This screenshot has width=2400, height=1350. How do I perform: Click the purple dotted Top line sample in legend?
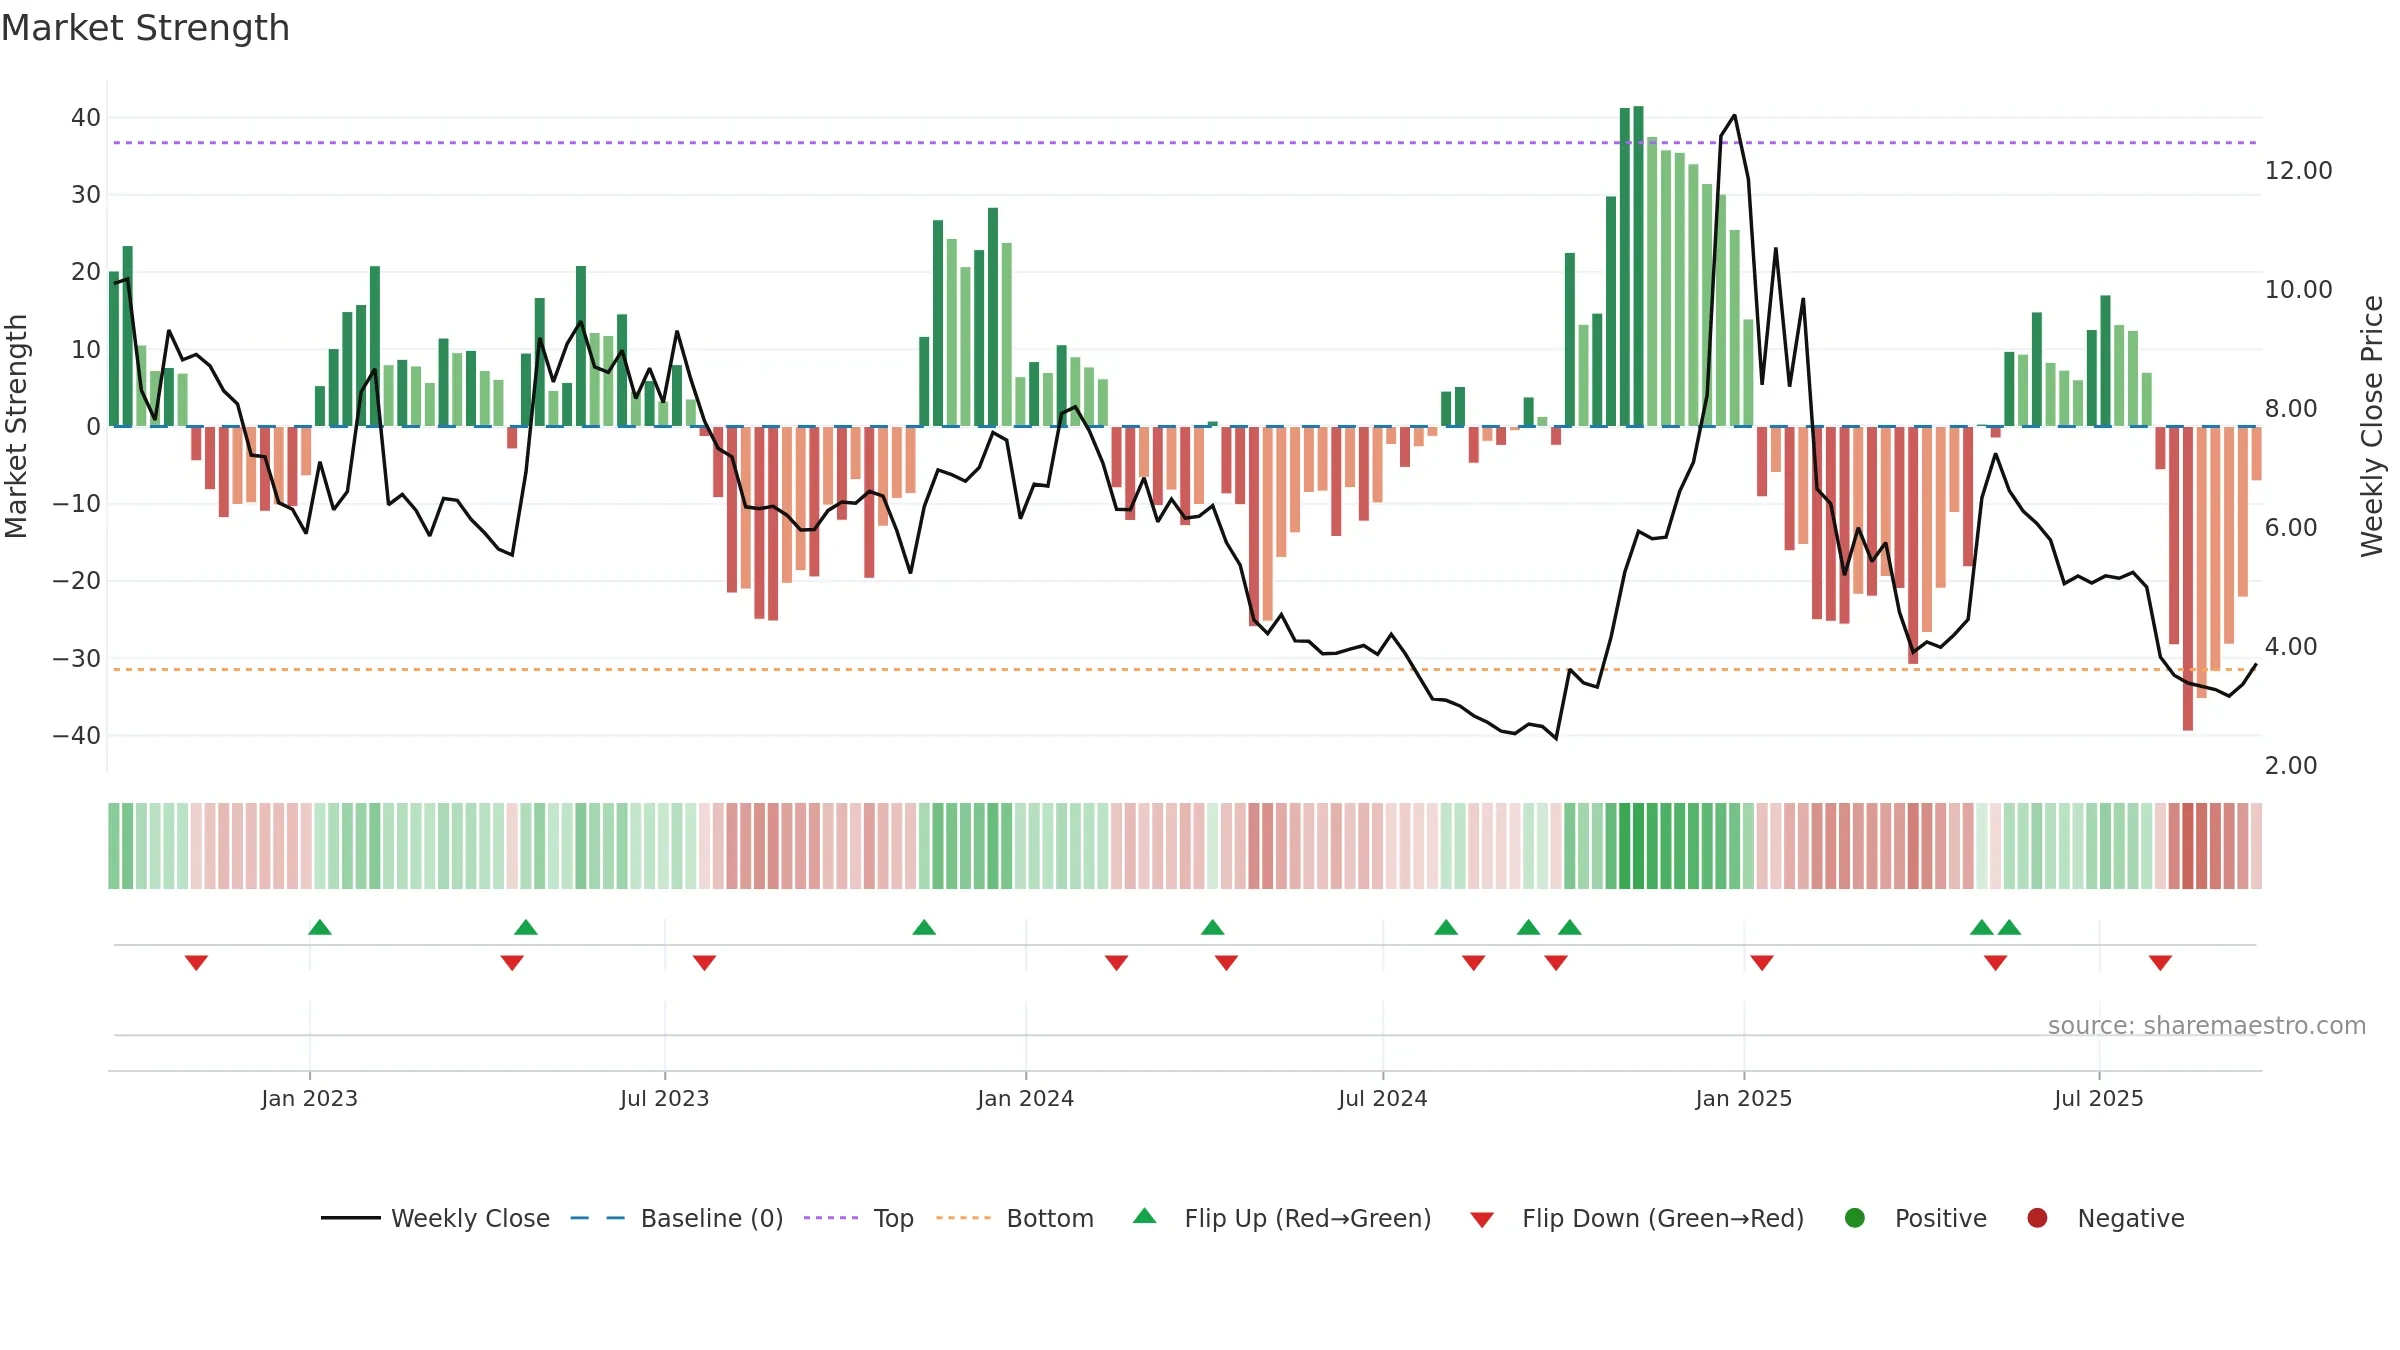click(x=831, y=1218)
